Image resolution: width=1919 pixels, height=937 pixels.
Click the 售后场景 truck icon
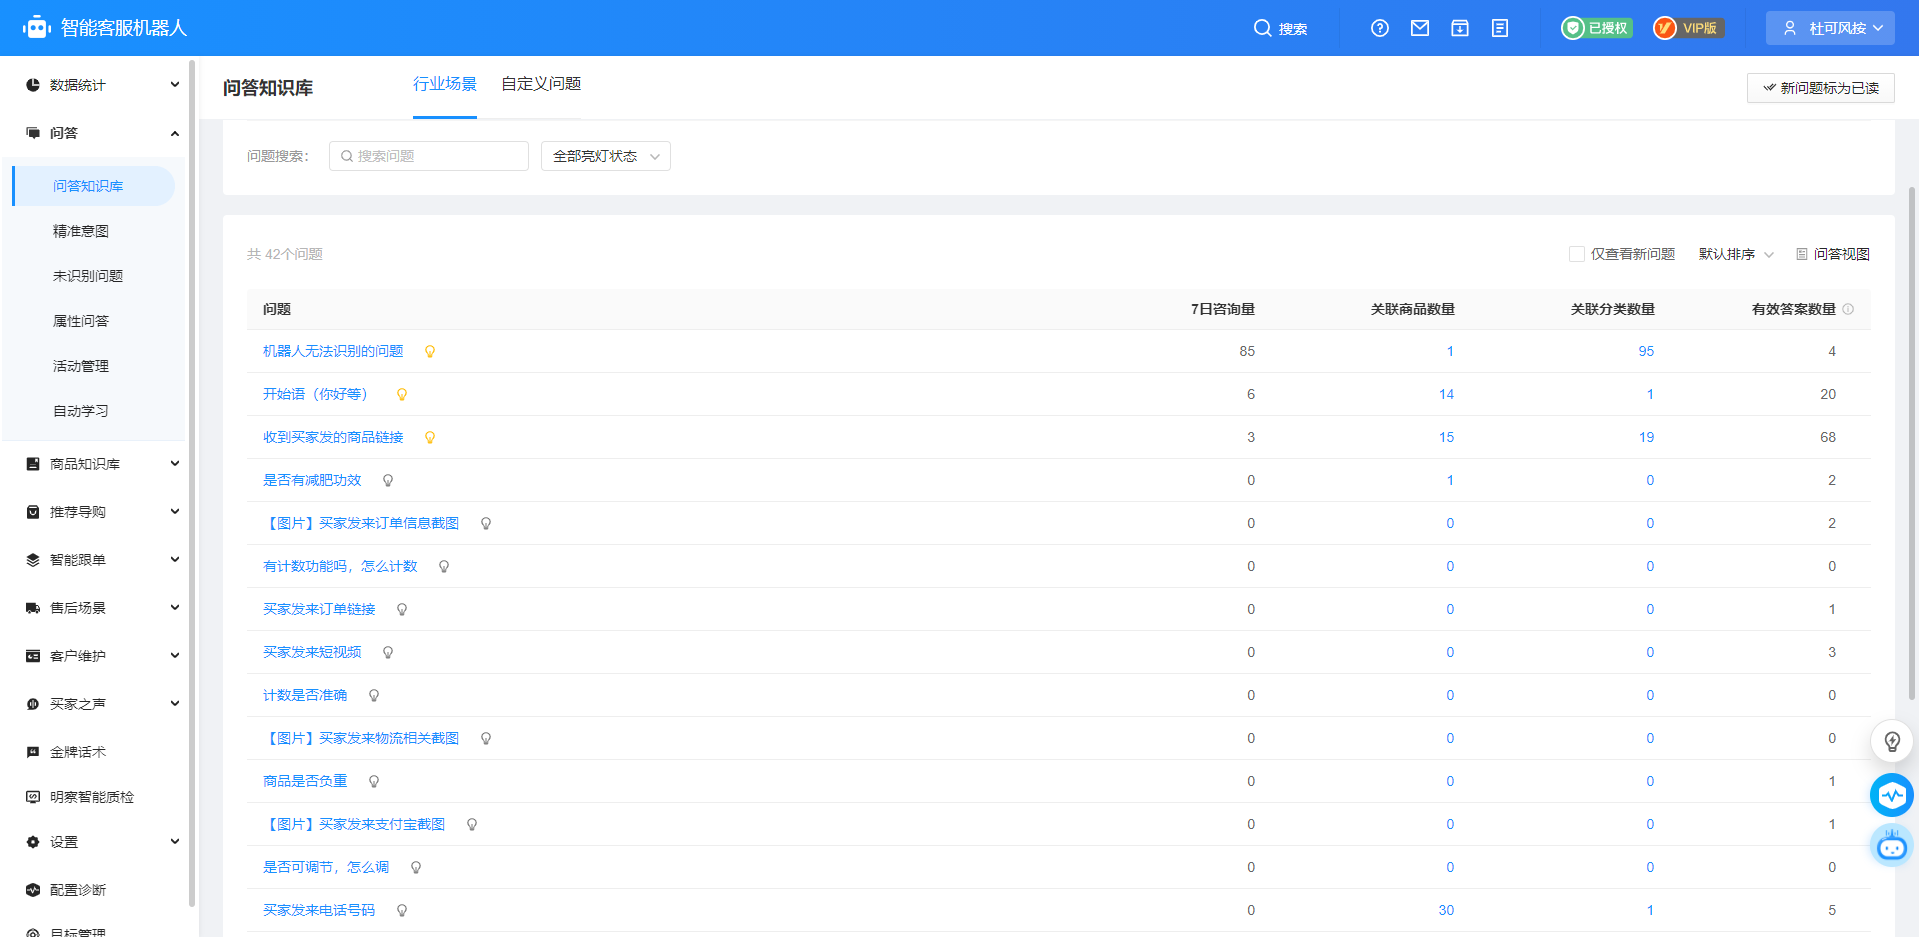click(x=33, y=608)
